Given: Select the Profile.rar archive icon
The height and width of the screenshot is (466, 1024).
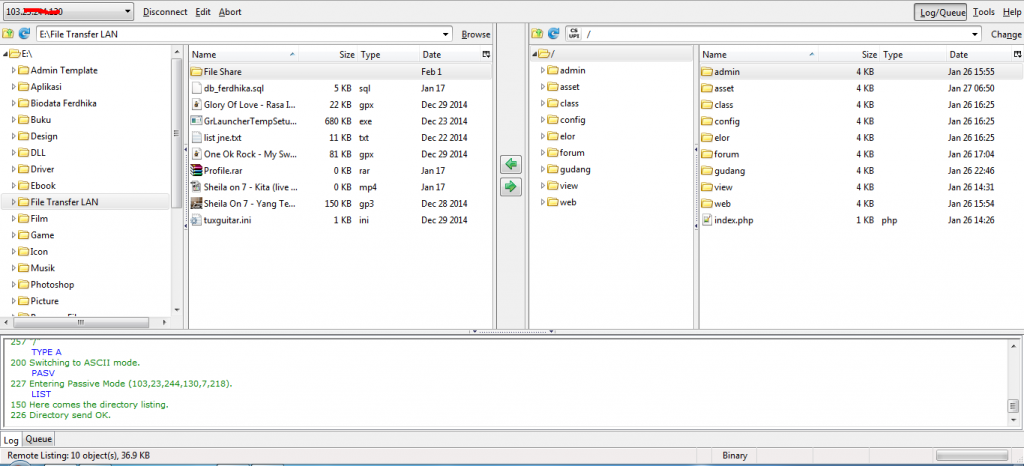Looking at the screenshot, I should click(197, 170).
